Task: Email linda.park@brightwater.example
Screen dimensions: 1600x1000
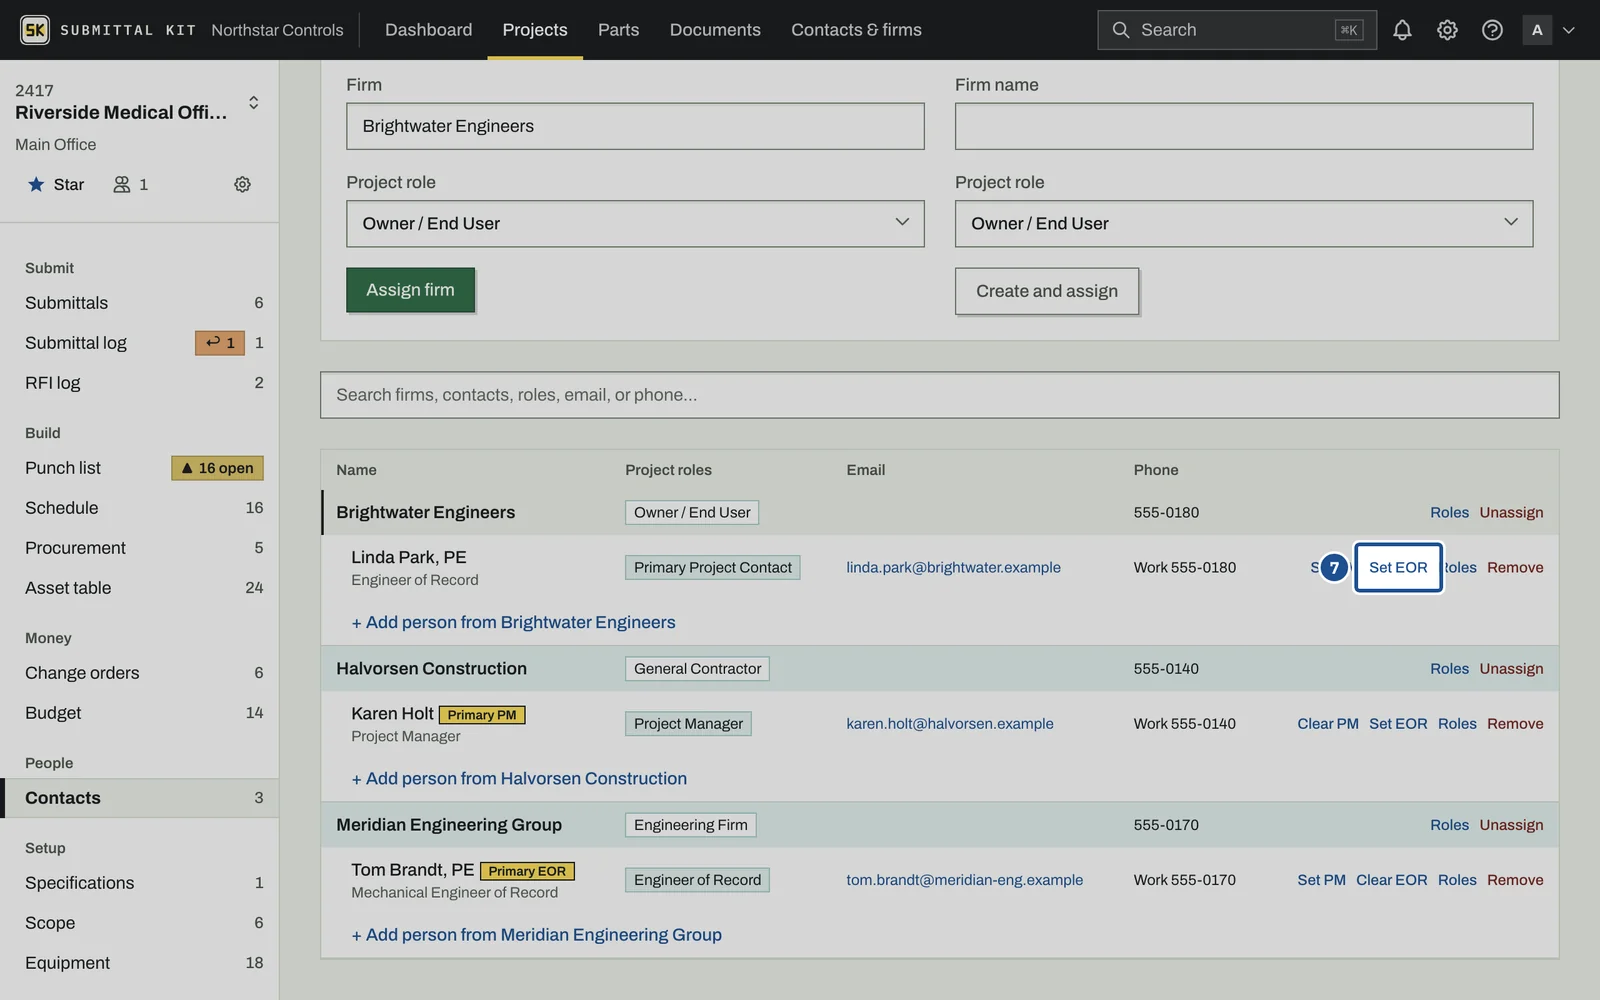Action: [953, 567]
